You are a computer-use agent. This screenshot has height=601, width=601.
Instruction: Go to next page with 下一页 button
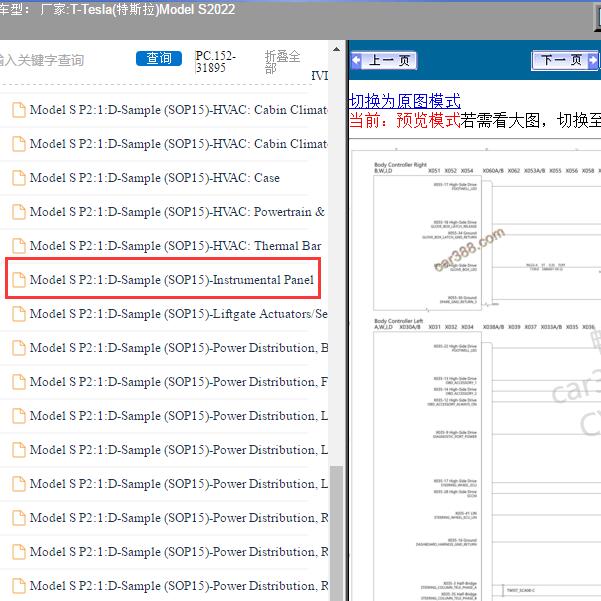565,60
